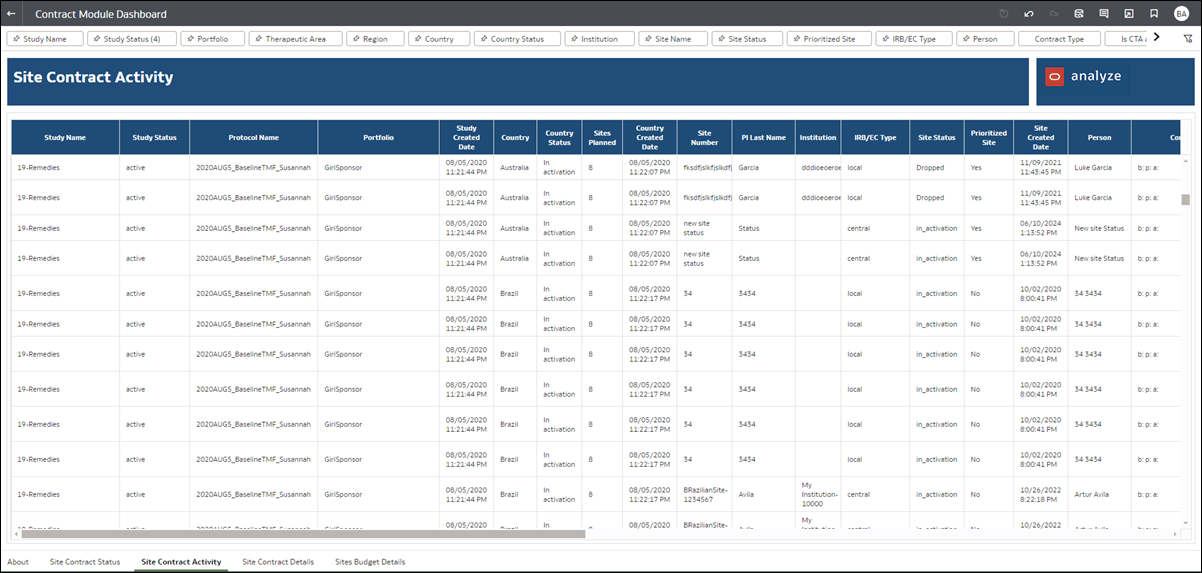The height and width of the screenshot is (573, 1202).
Task: Open the Region filter chip
Action: click(x=376, y=39)
